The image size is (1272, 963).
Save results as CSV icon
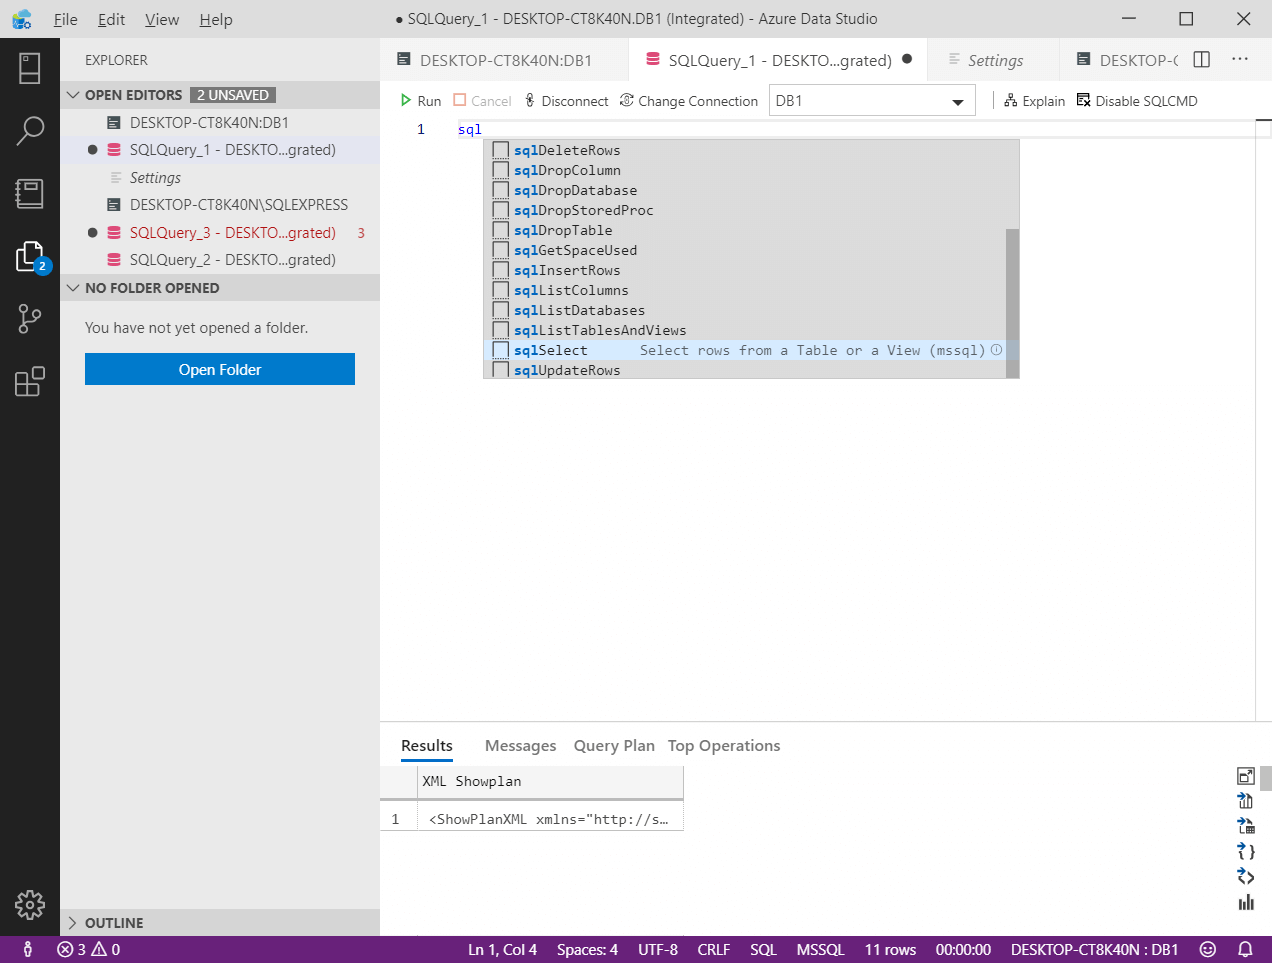click(x=1246, y=800)
